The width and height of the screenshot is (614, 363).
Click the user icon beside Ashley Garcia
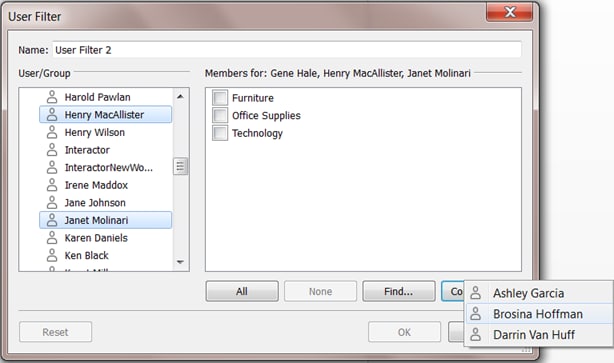475,293
